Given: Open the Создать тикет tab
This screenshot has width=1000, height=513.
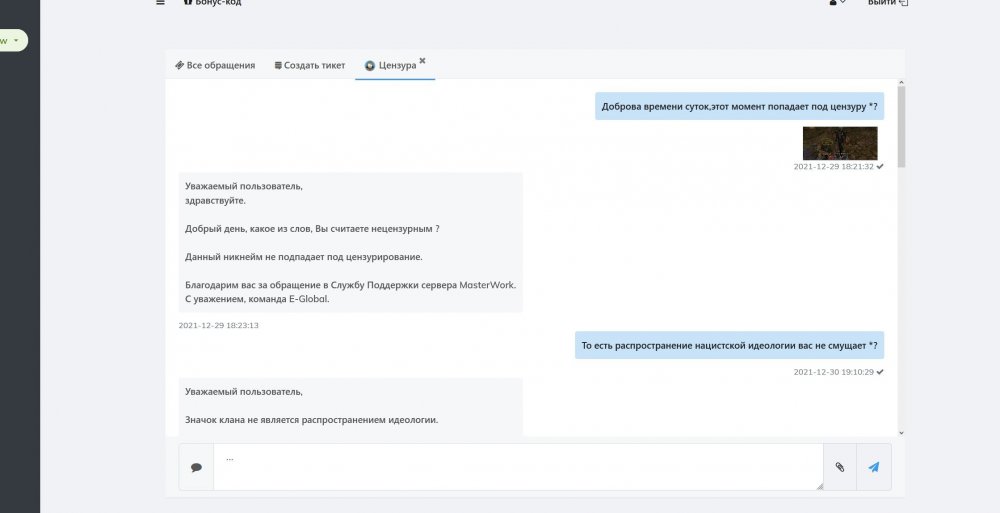Looking at the screenshot, I should (x=310, y=65).
